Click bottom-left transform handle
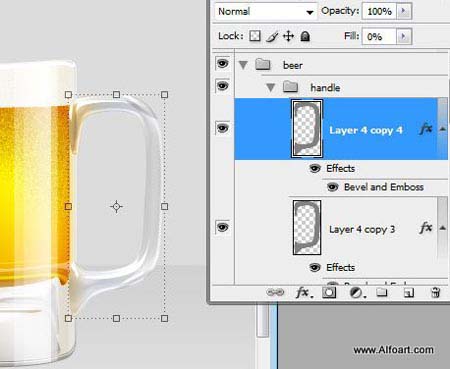The width and height of the screenshot is (450, 369). click(68, 319)
